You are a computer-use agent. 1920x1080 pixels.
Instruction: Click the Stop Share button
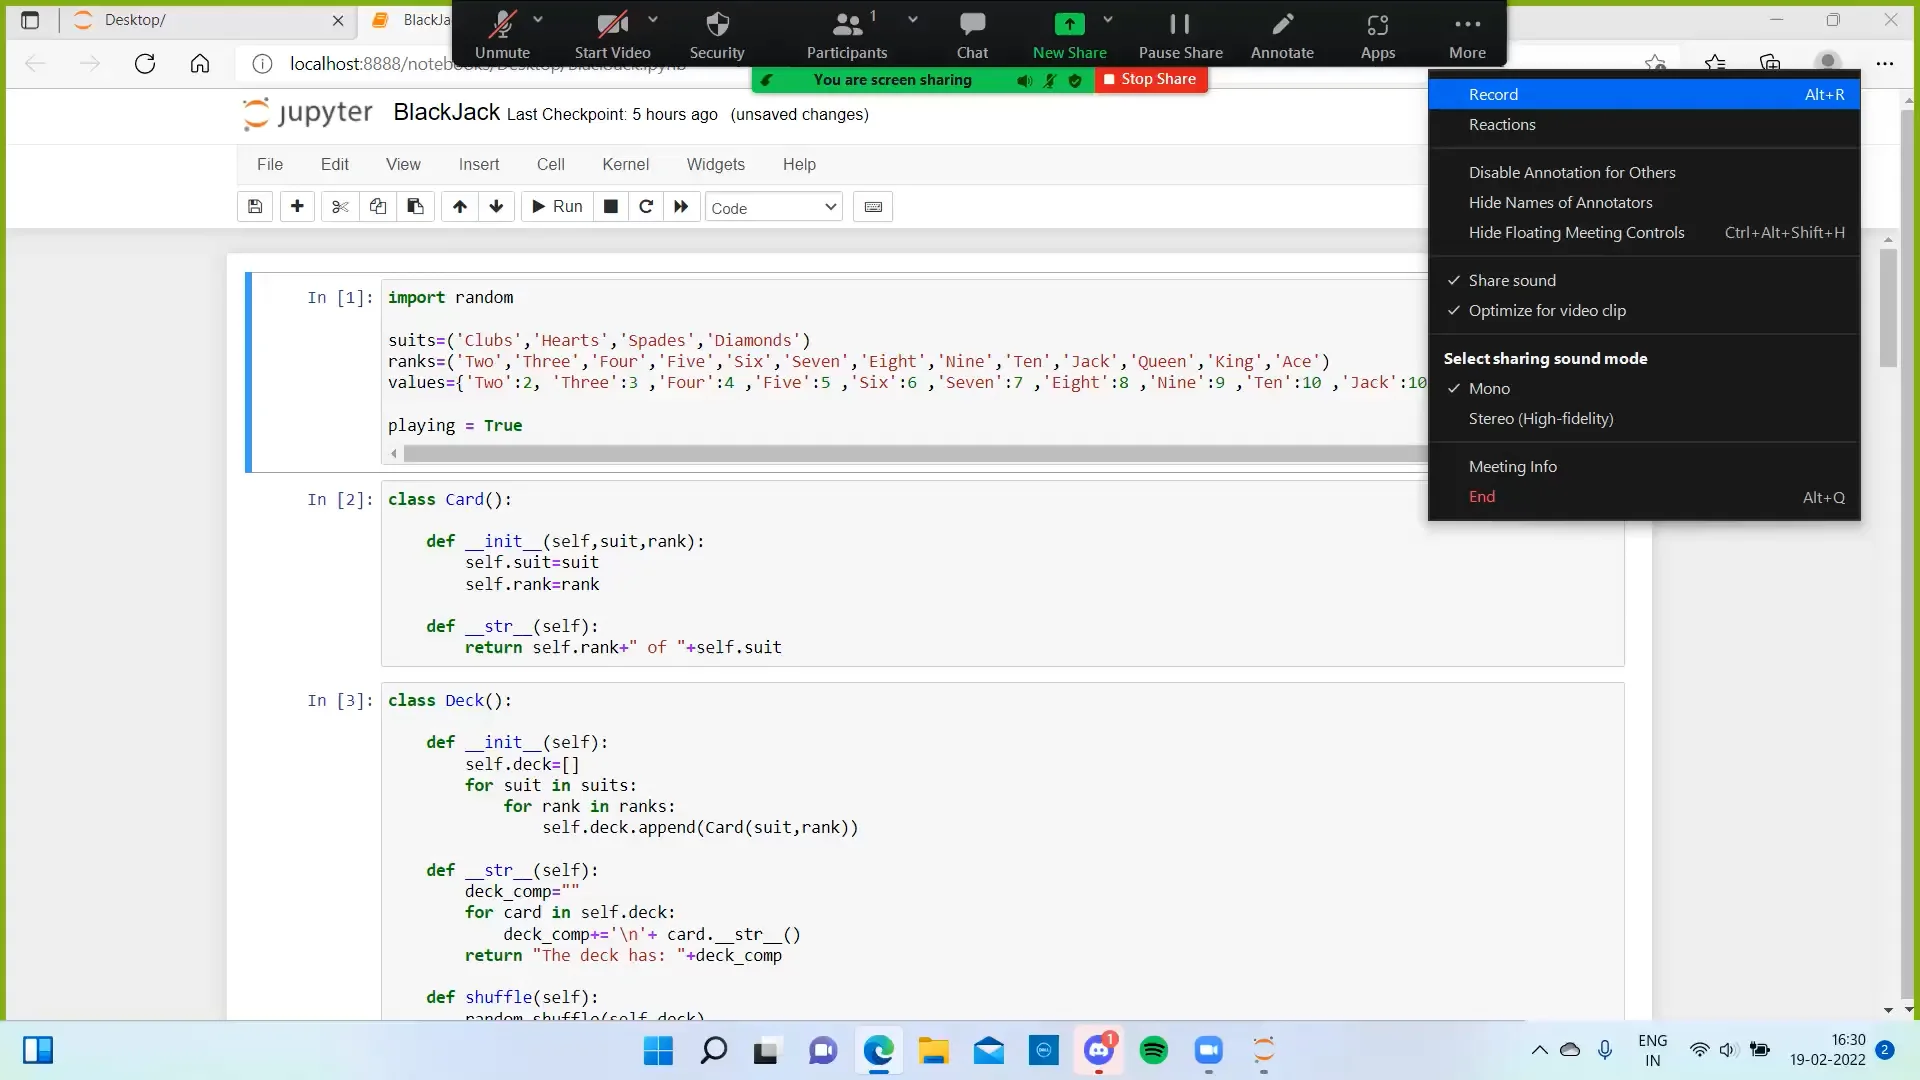click(x=1151, y=79)
